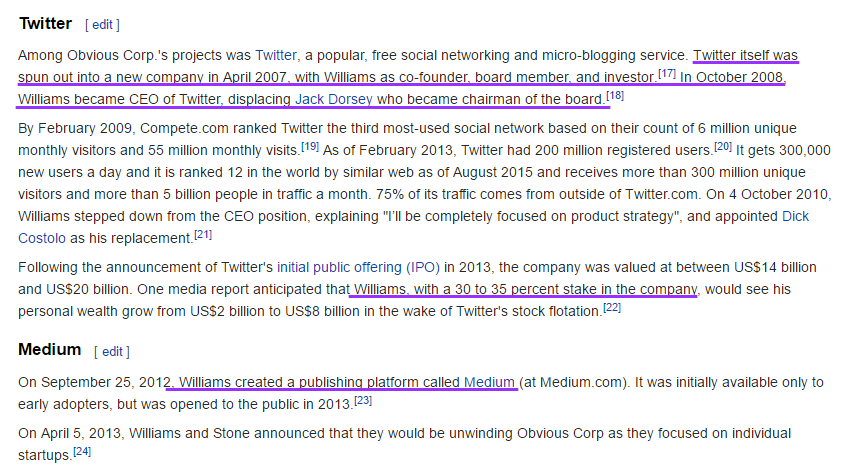This screenshot has width=846, height=475.
Task: Jump to citation 24
Action: click(82, 451)
